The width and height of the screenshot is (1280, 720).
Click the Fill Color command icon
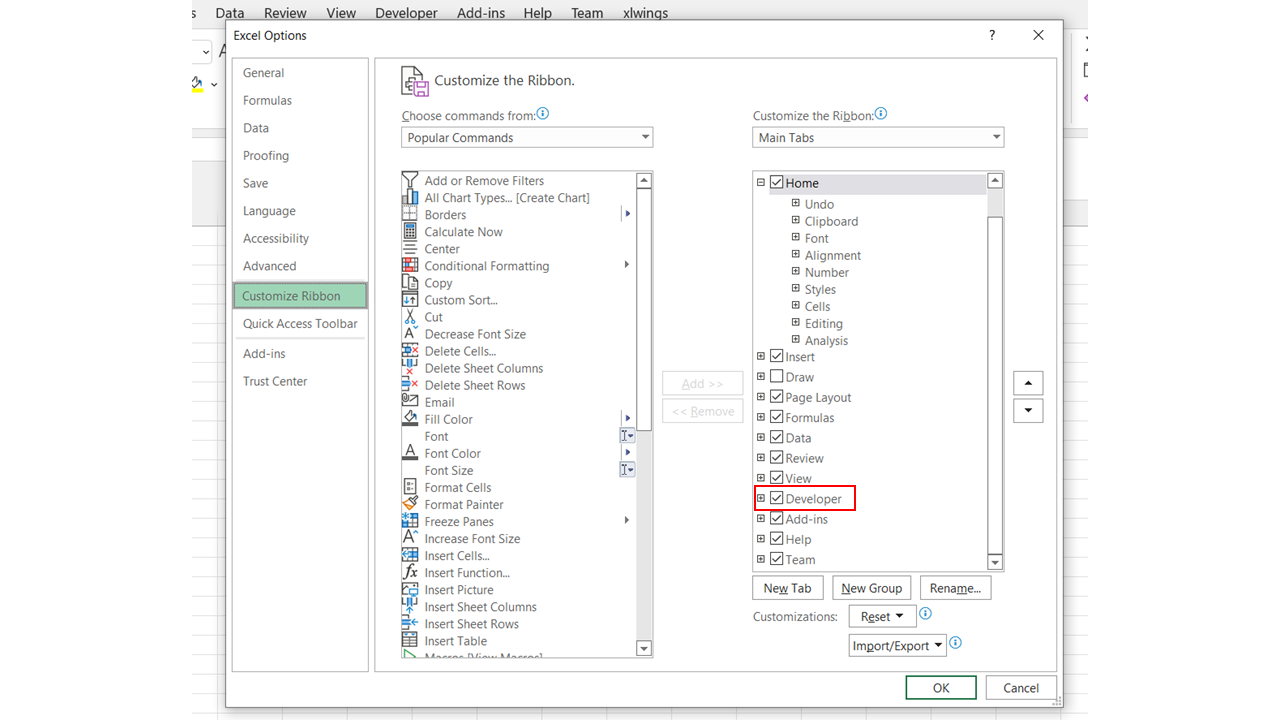410,419
